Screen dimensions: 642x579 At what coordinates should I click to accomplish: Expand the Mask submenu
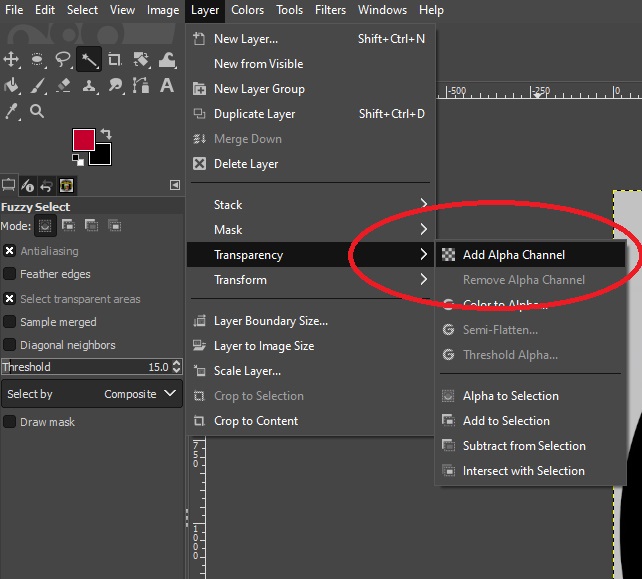[x=310, y=229]
